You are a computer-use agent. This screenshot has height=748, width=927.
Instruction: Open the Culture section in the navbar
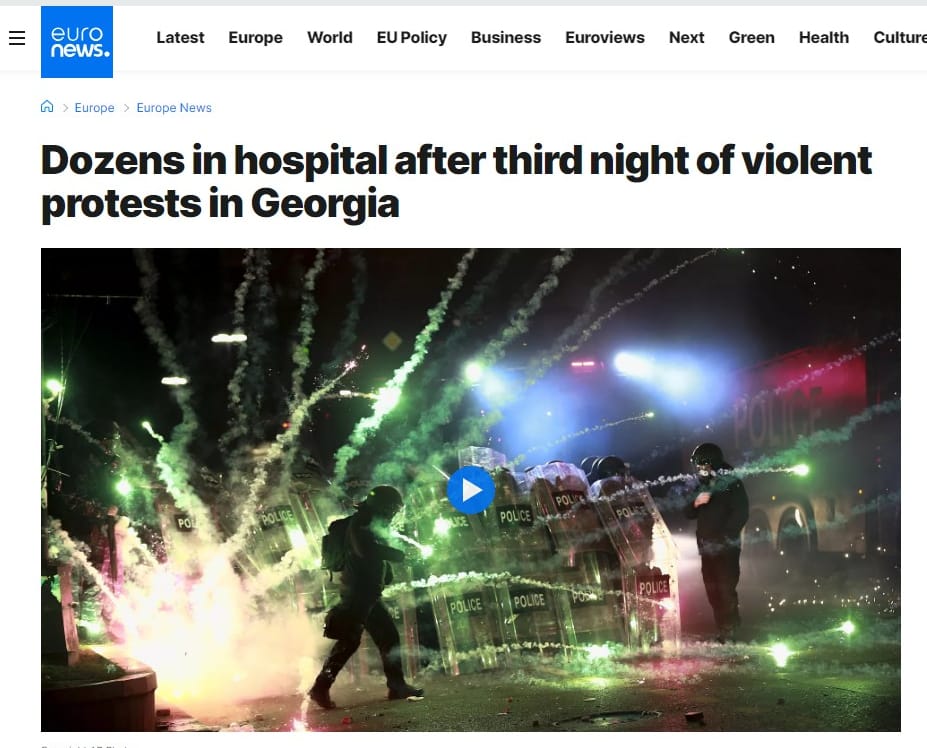pyautogui.click(x=900, y=37)
